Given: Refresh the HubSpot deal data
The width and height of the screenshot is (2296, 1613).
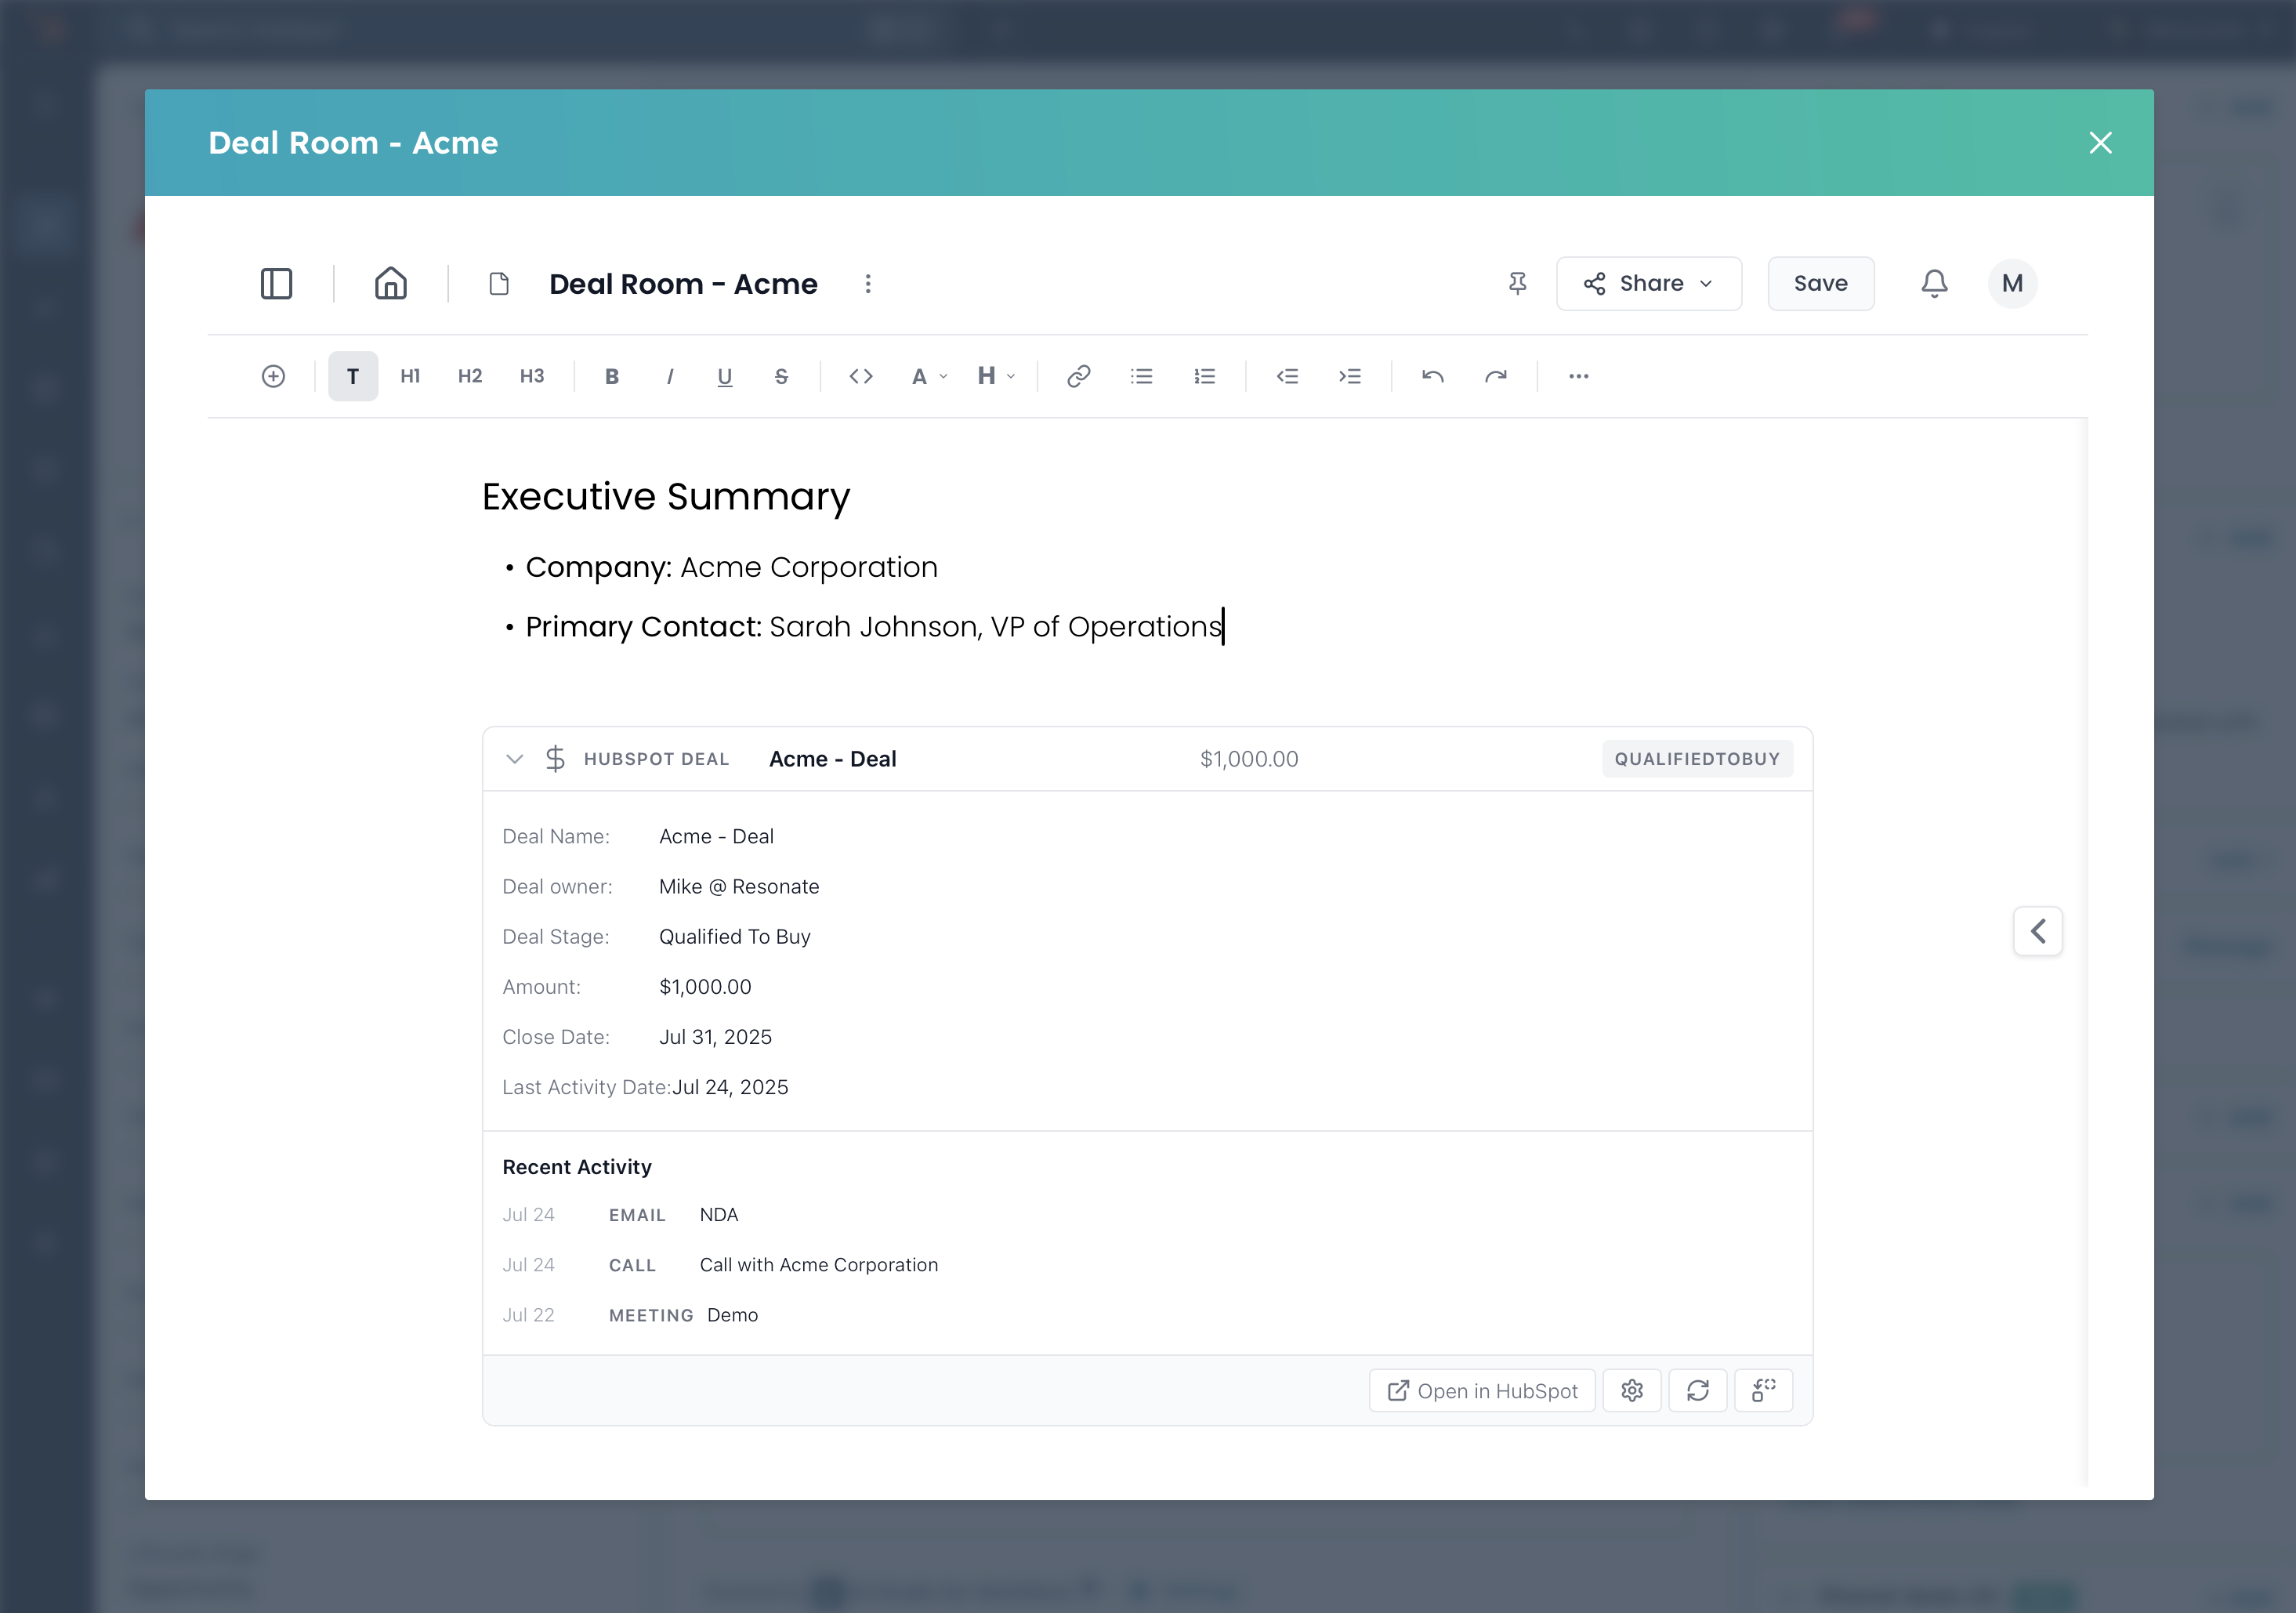Looking at the screenshot, I should pos(1698,1390).
